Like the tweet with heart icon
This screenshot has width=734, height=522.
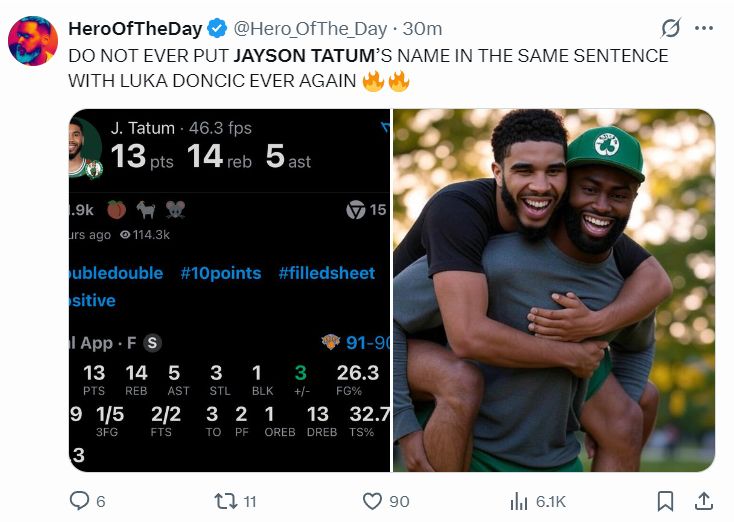[x=372, y=501]
